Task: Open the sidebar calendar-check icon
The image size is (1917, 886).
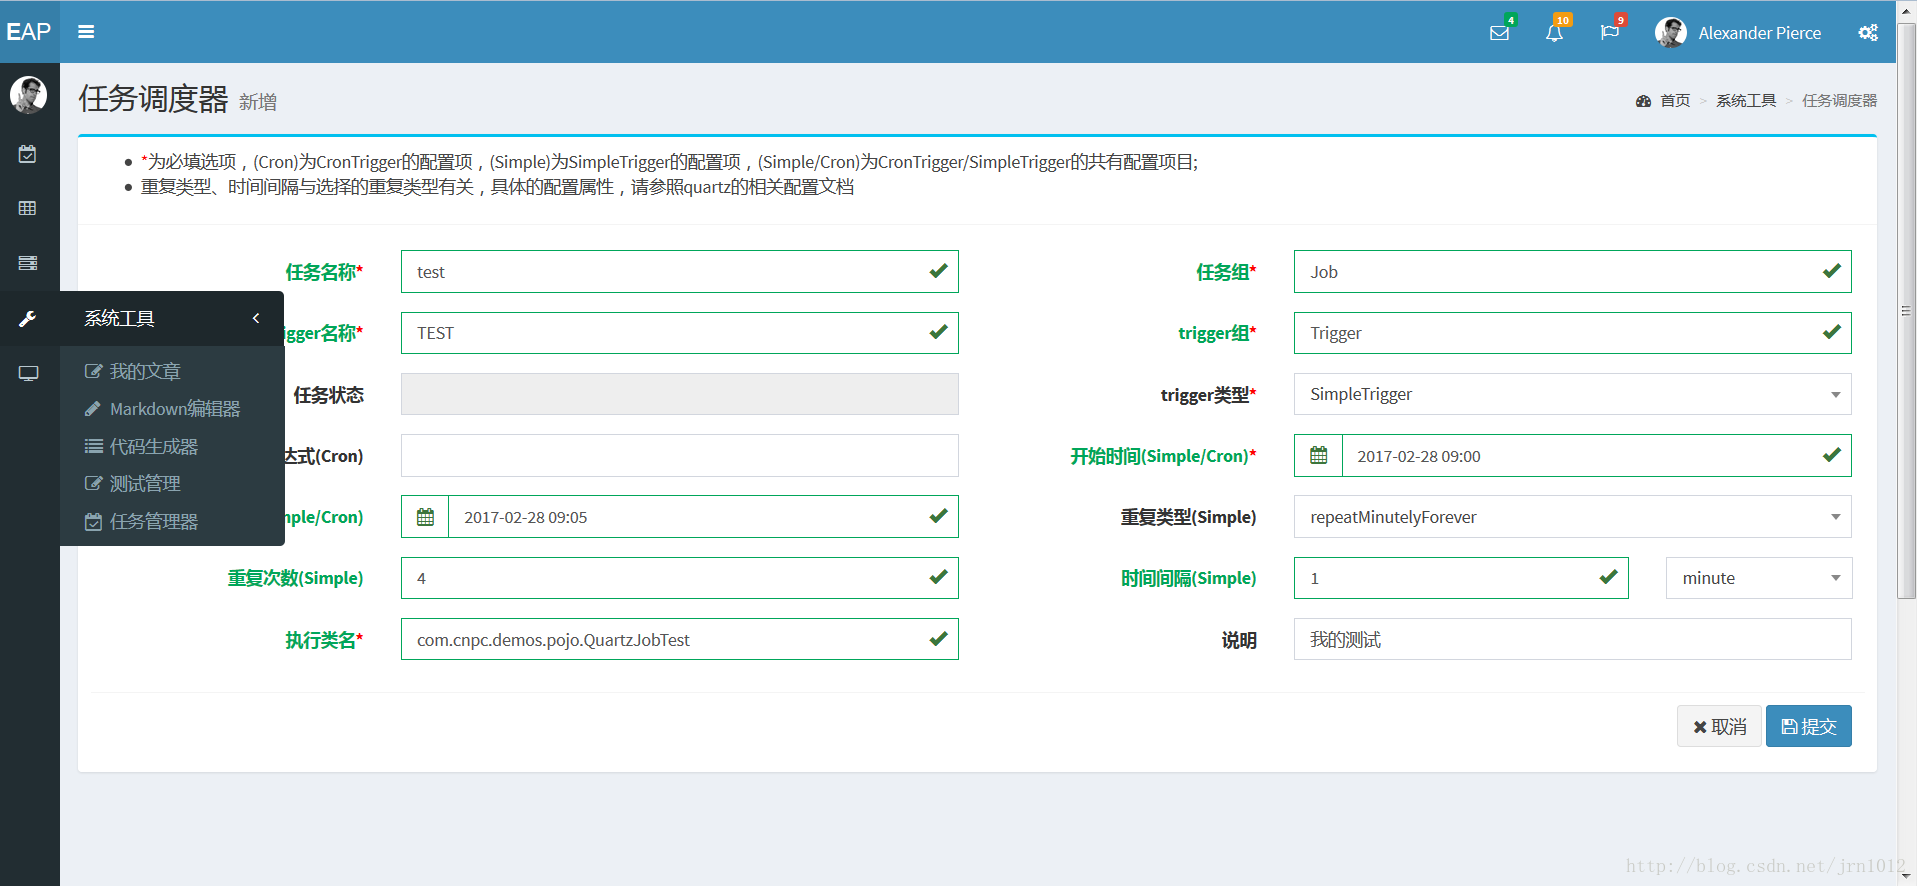Action: [28, 154]
